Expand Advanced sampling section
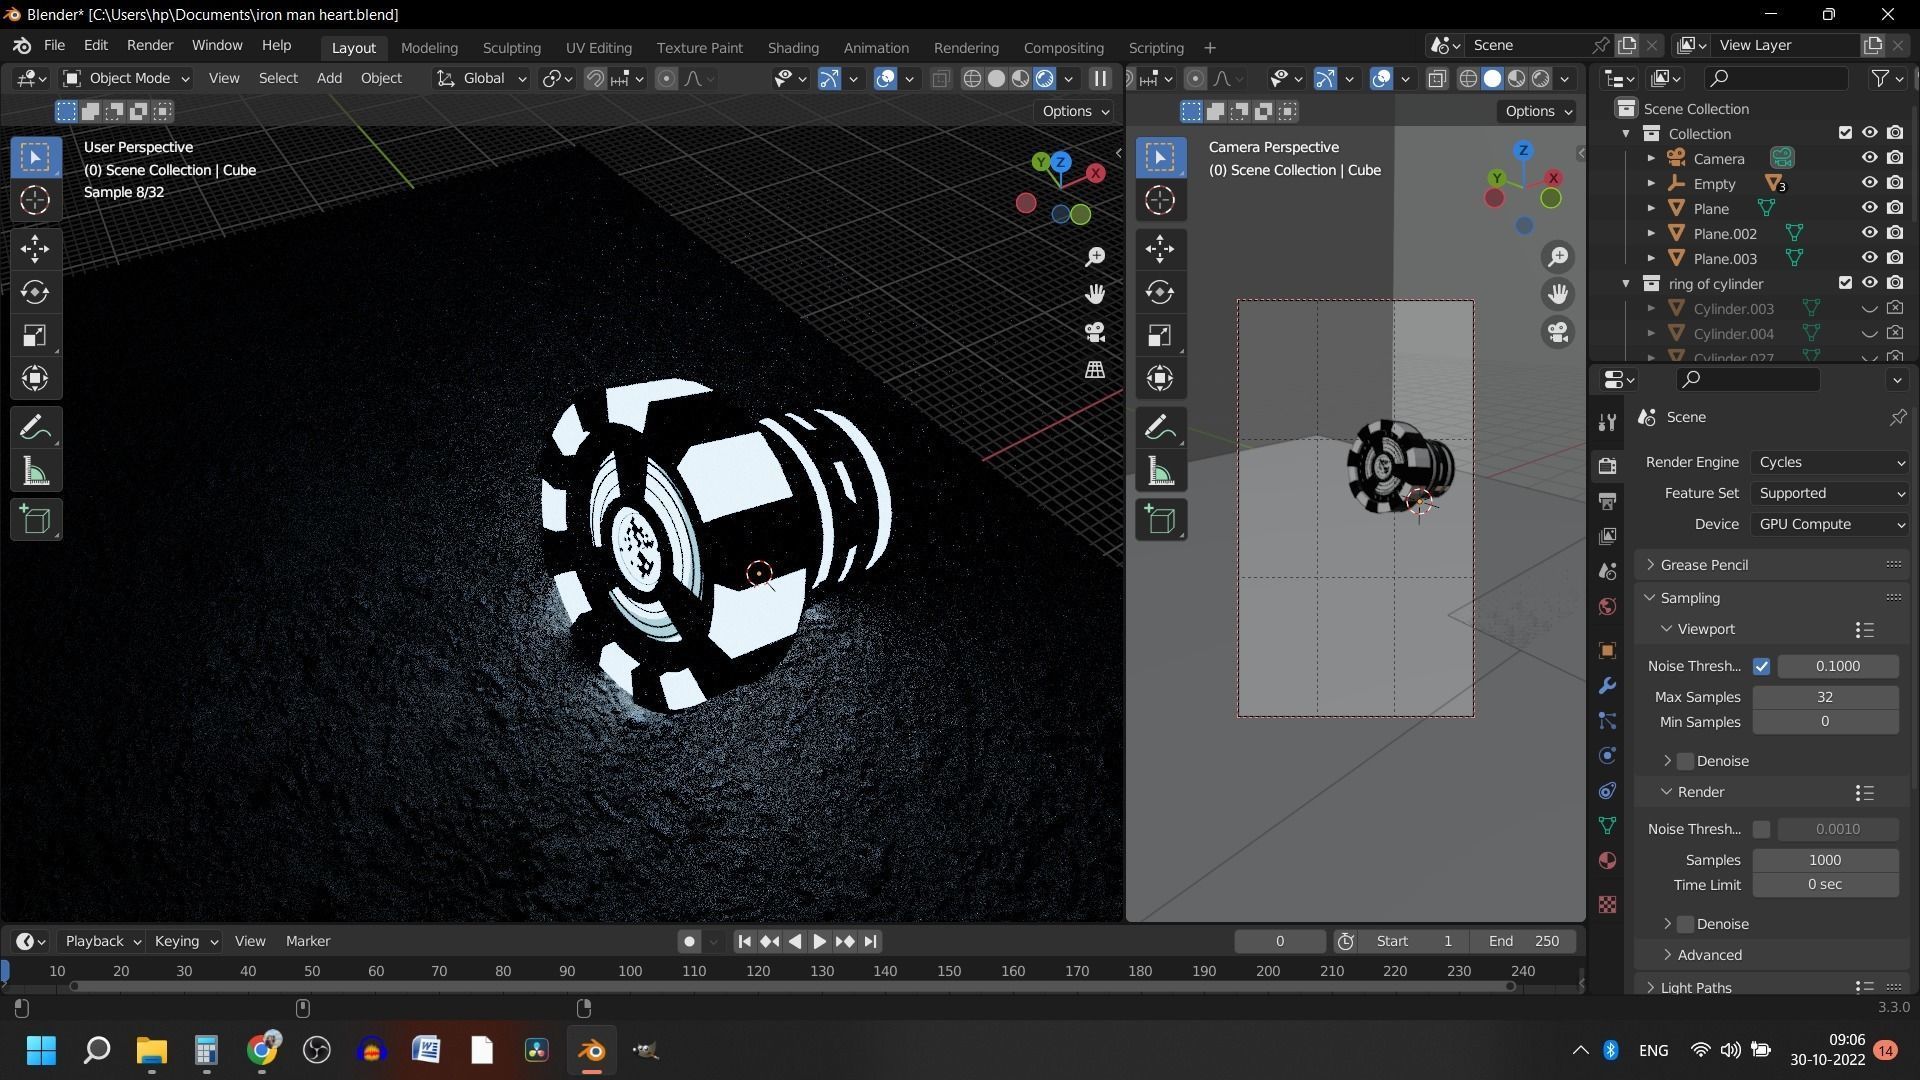1920x1080 pixels. click(x=1708, y=955)
